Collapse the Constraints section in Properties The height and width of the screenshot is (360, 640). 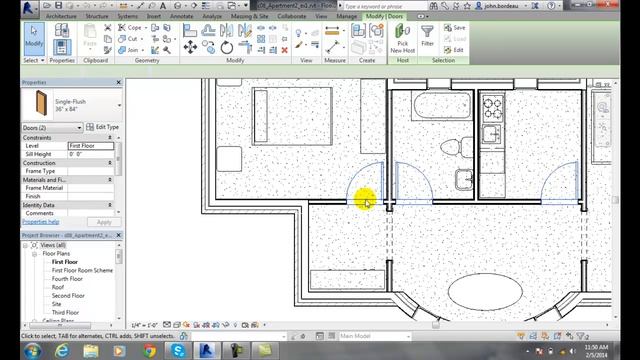click(x=110, y=138)
